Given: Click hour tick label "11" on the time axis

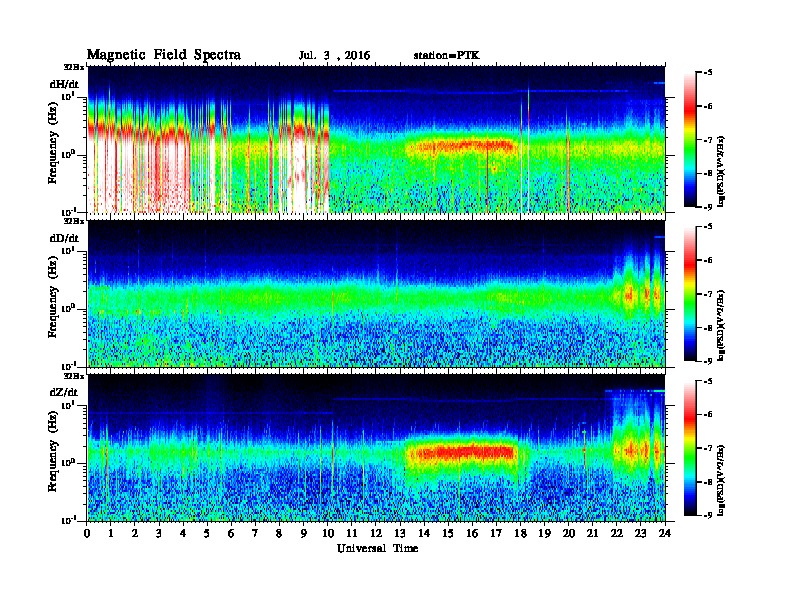Looking at the screenshot, I should click(x=352, y=534).
